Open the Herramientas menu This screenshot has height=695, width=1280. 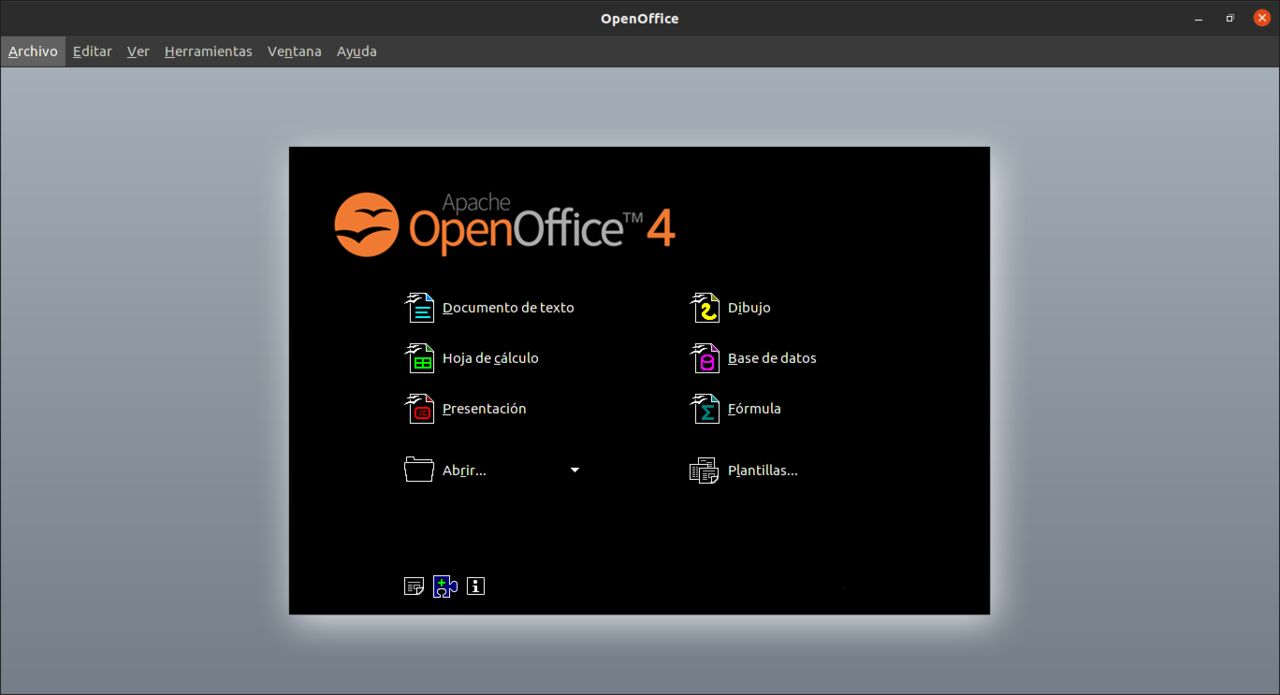(208, 51)
